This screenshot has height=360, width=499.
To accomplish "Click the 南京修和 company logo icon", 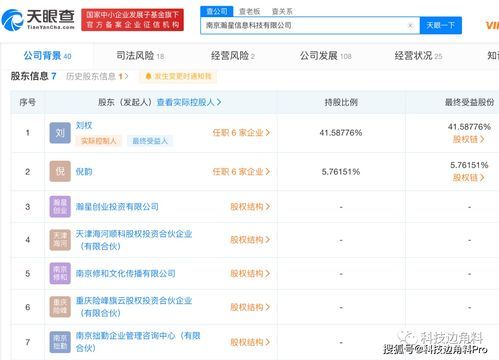I will (x=60, y=273).
